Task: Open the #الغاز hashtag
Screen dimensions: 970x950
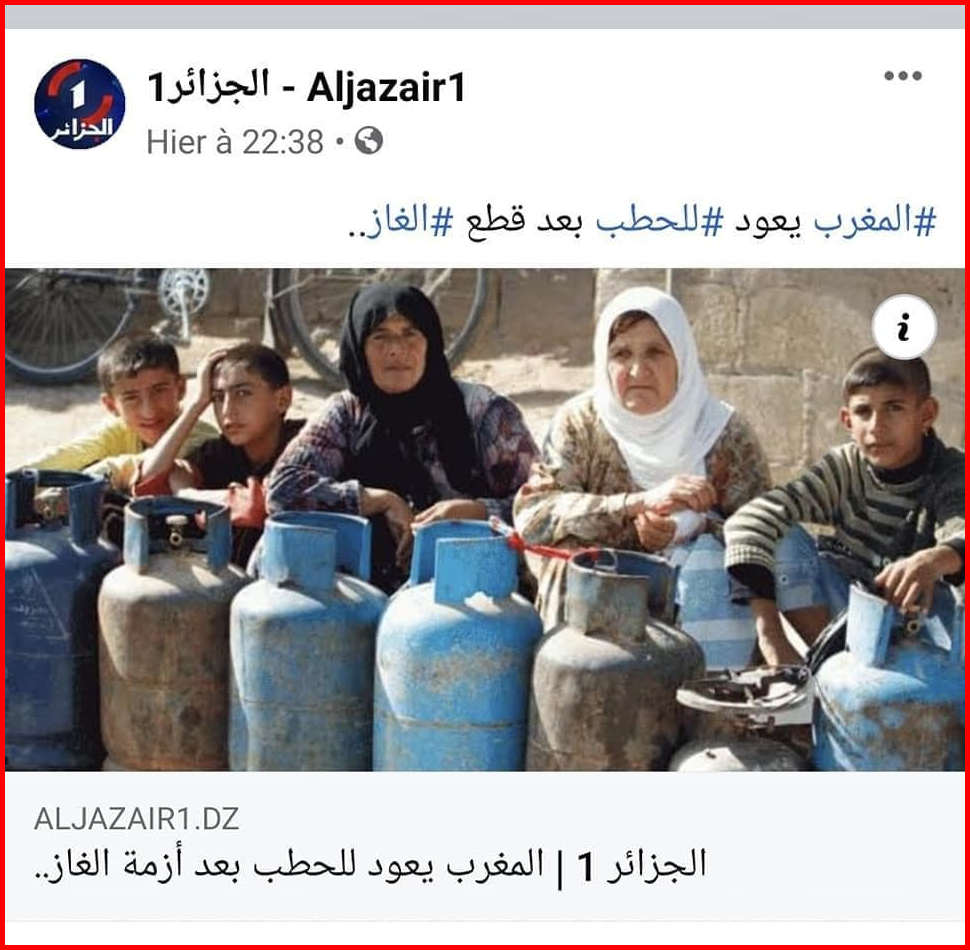Action: [408, 221]
